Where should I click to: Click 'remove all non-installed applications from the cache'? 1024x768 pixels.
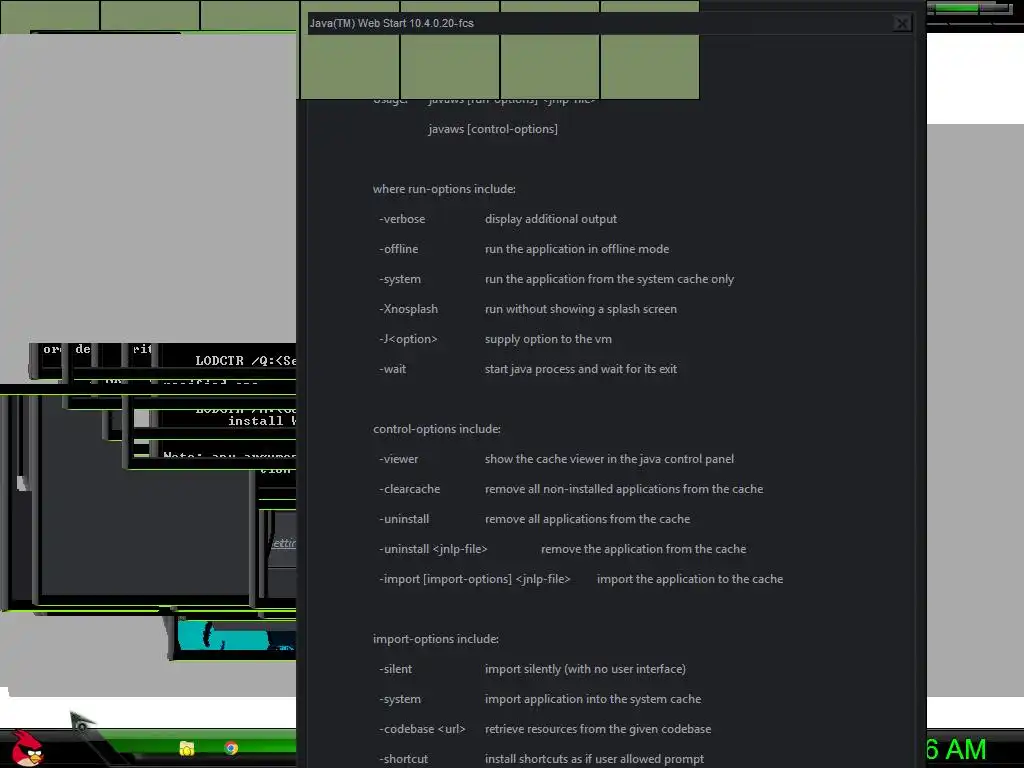[x=624, y=490]
